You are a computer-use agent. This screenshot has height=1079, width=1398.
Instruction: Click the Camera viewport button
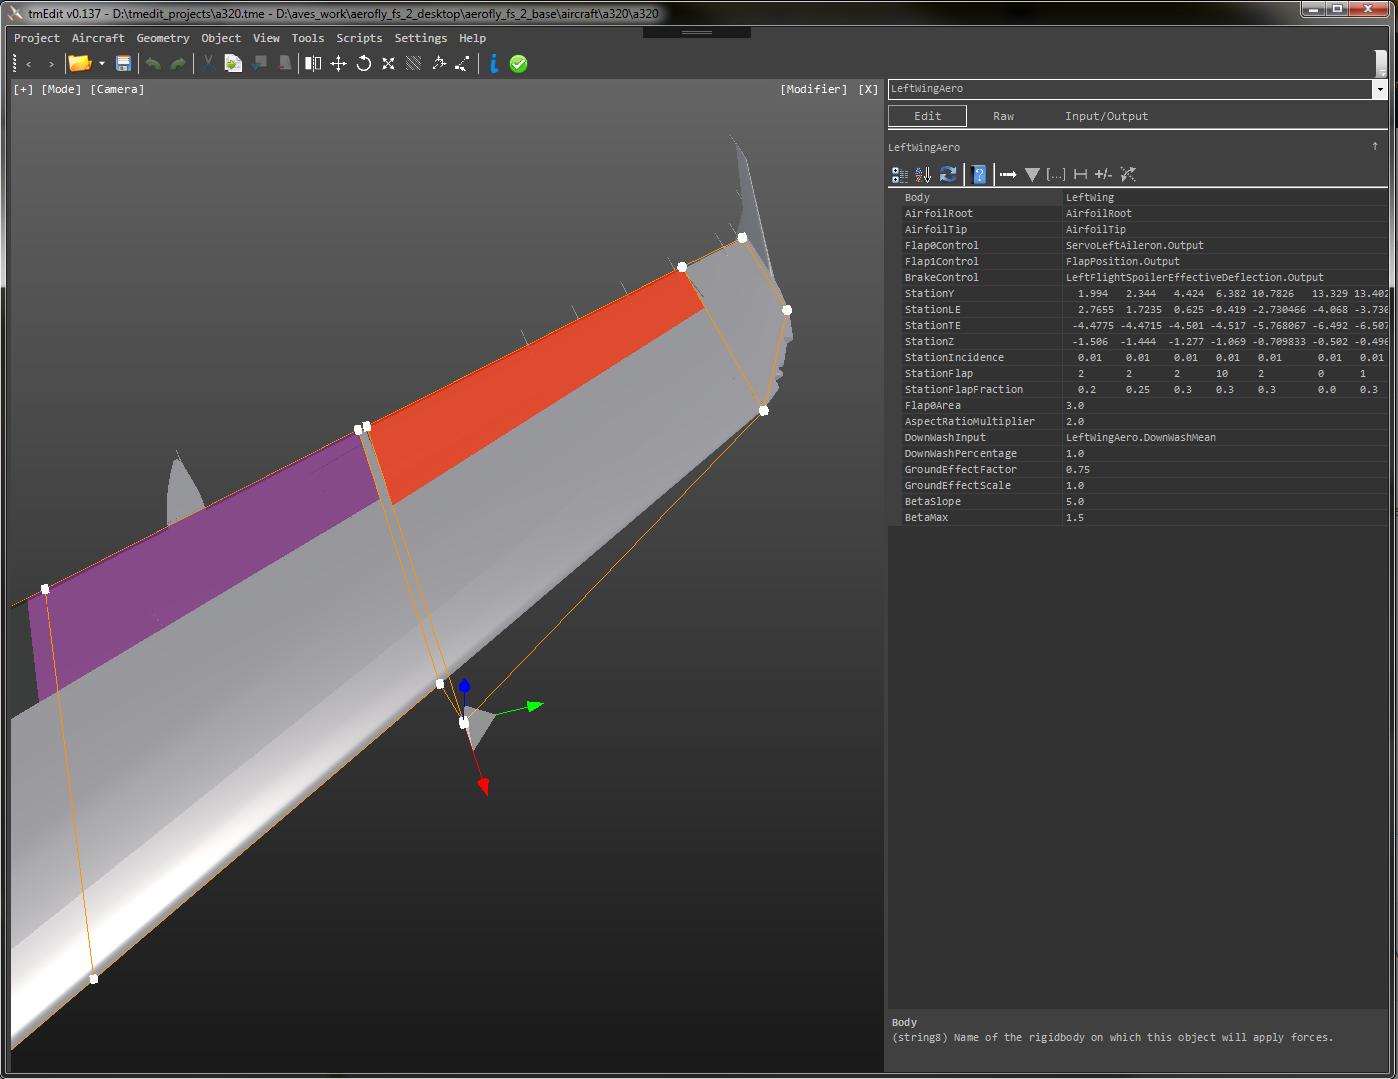tap(117, 89)
